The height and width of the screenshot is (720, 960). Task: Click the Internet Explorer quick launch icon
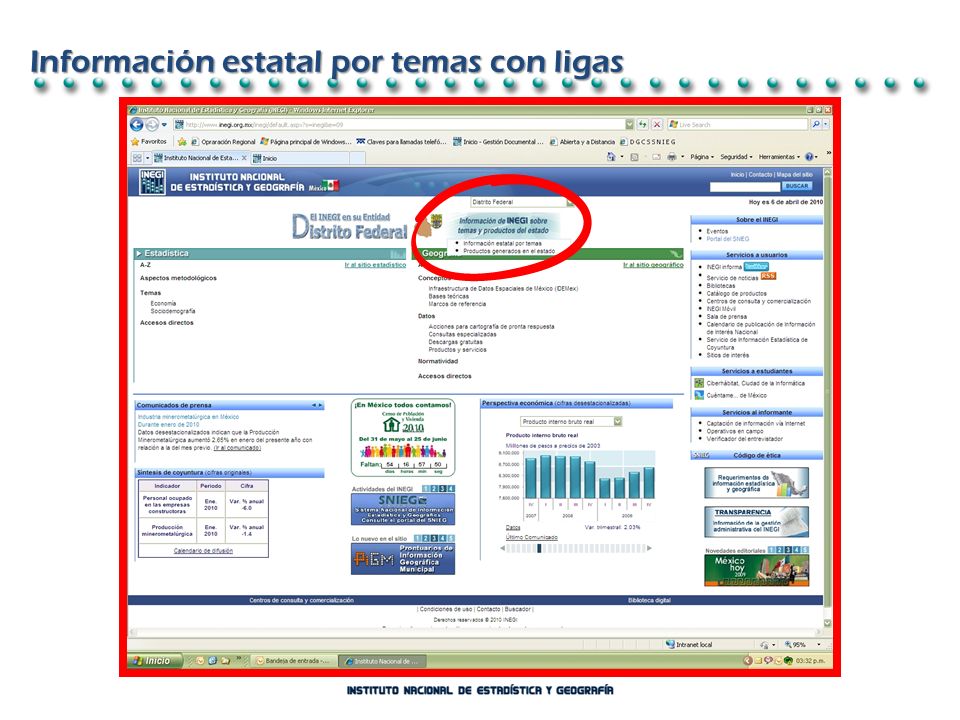click(212, 661)
